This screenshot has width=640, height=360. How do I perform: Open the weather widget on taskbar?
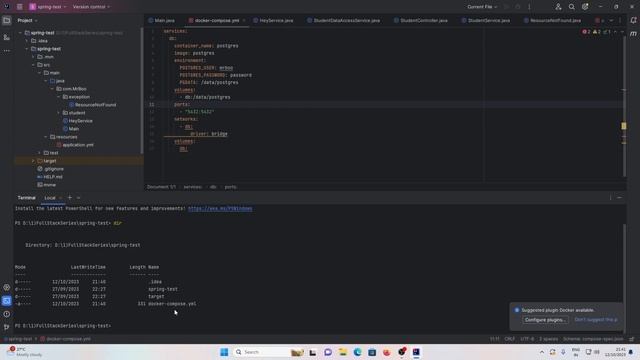(25, 352)
